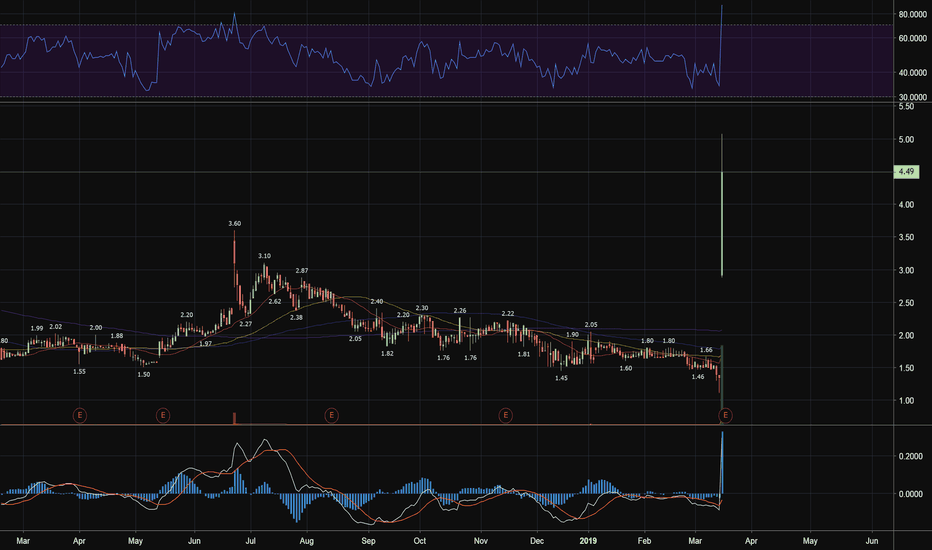Image resolution: width=932 pixels, height=550 pixels.
Task: Click the 1.88 price annotation
Action: tap(116, 335)
